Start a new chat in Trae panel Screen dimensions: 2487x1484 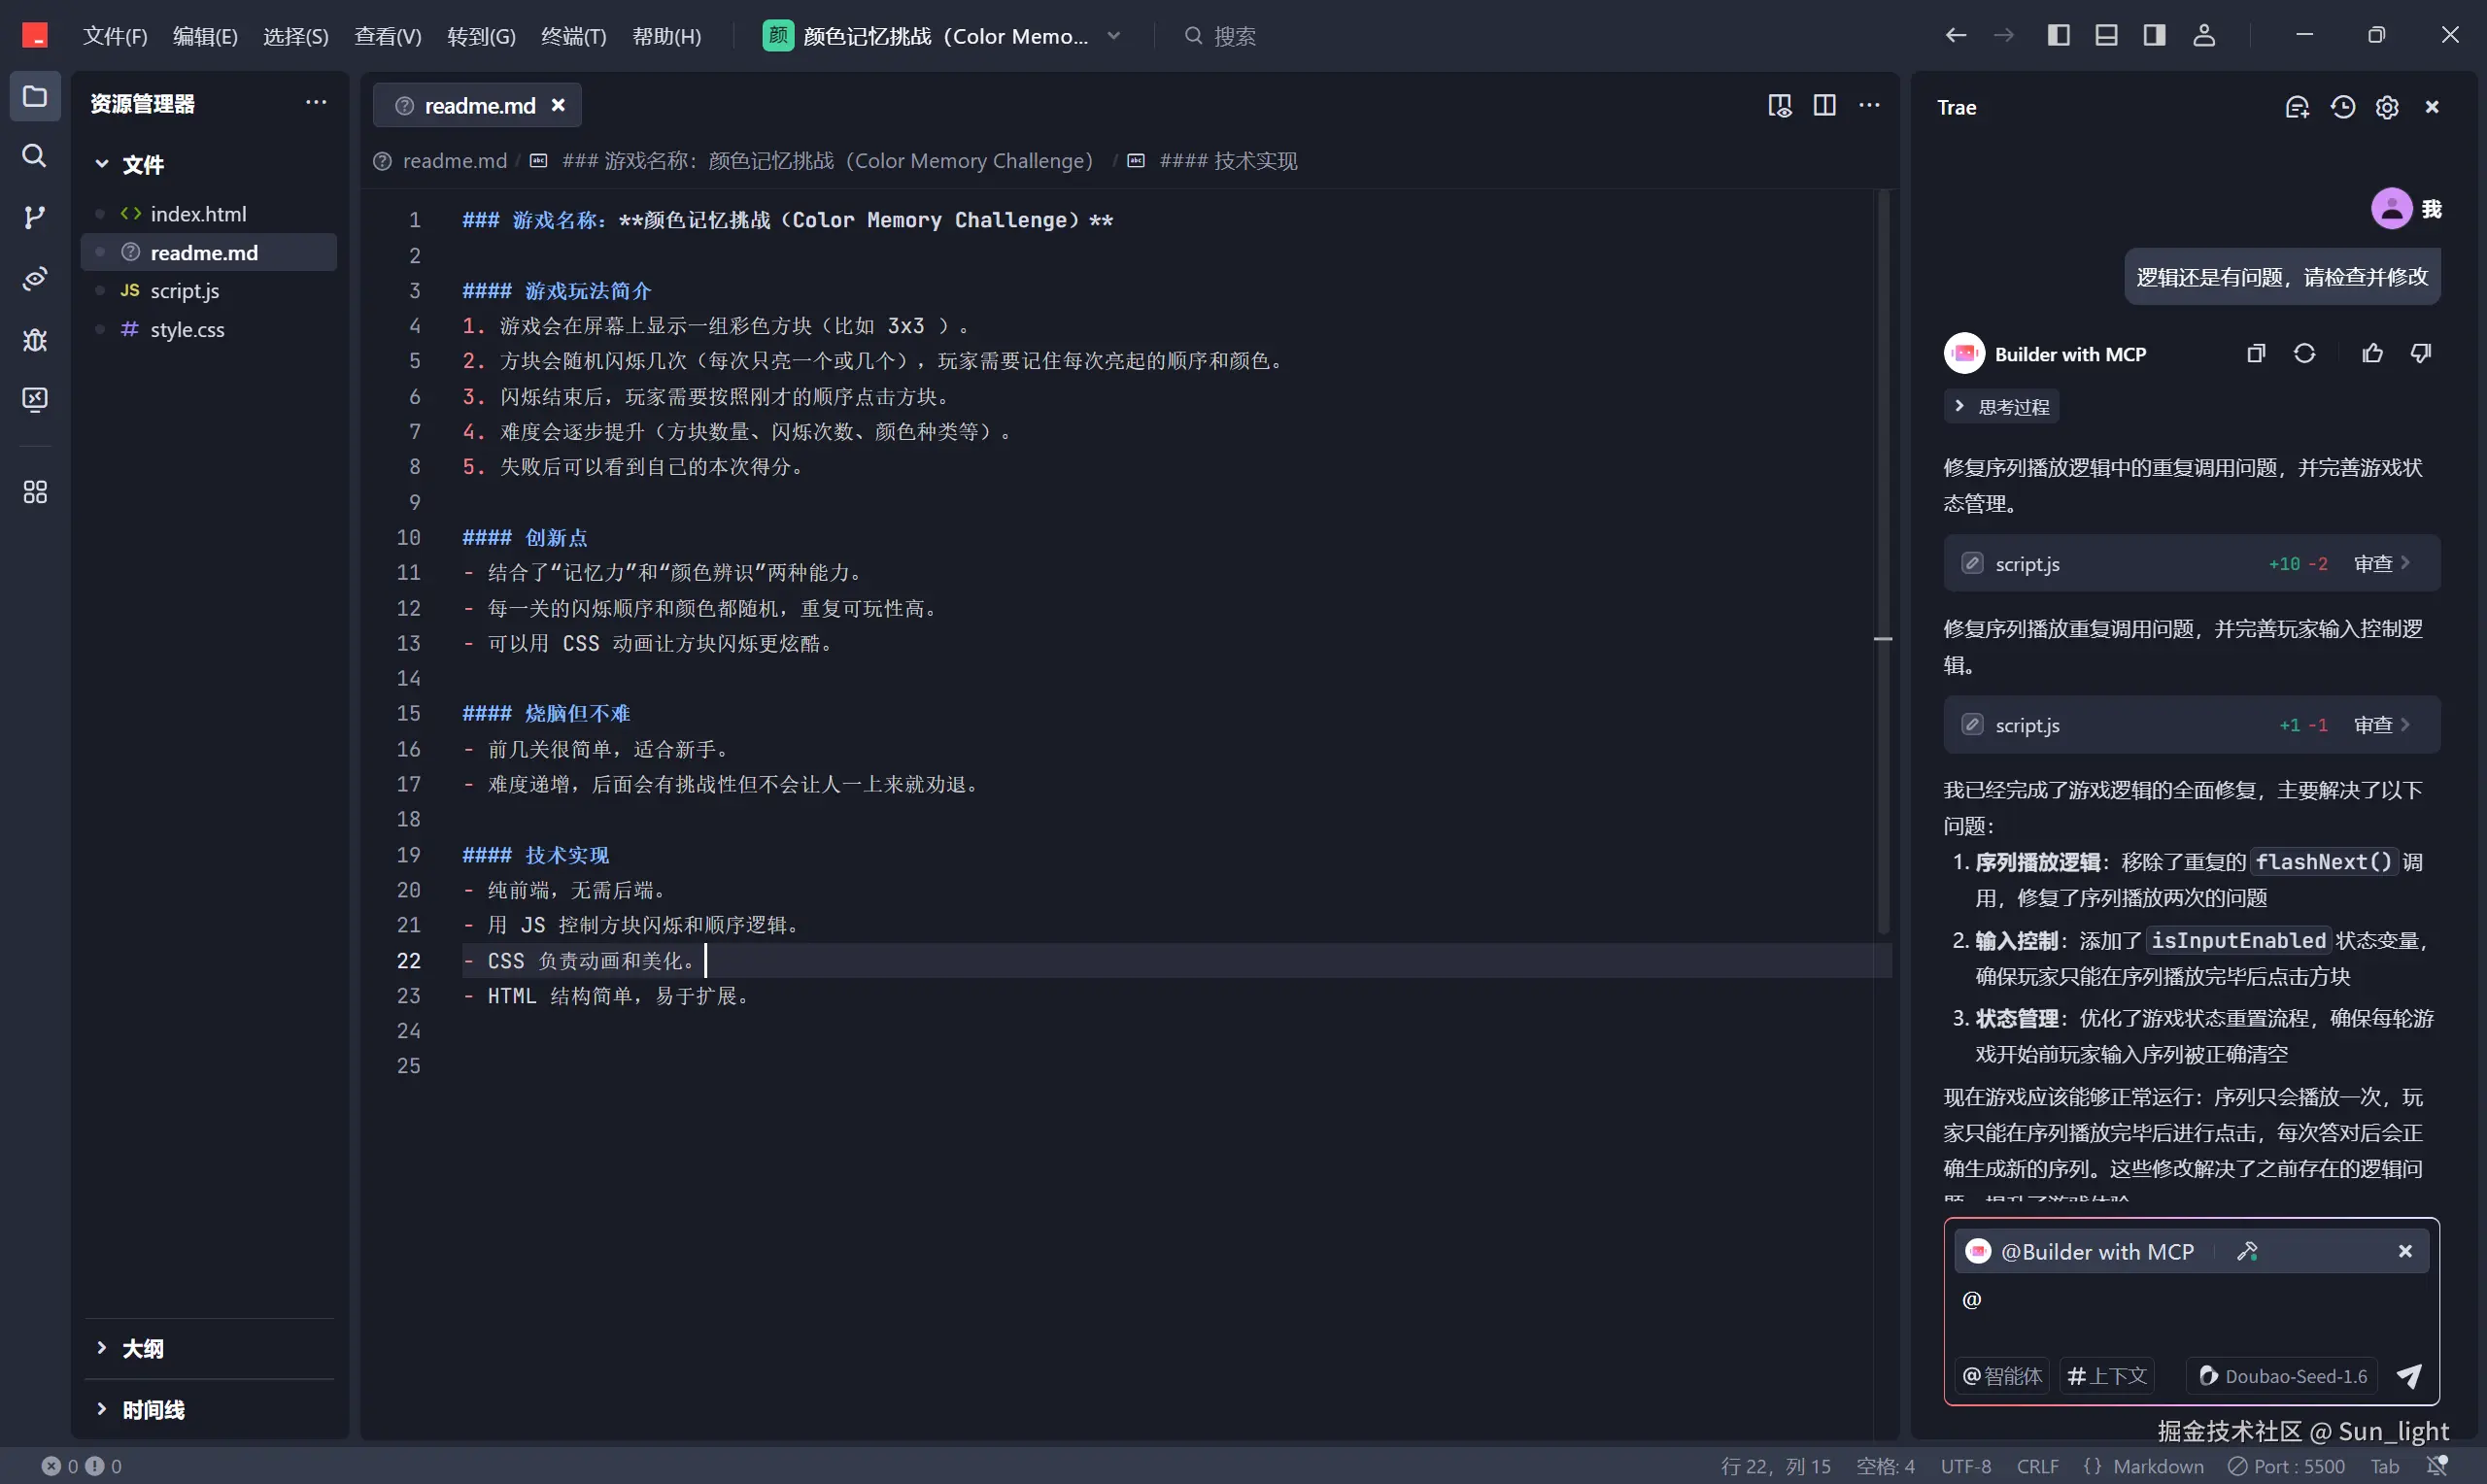(x=2296, y=107)
